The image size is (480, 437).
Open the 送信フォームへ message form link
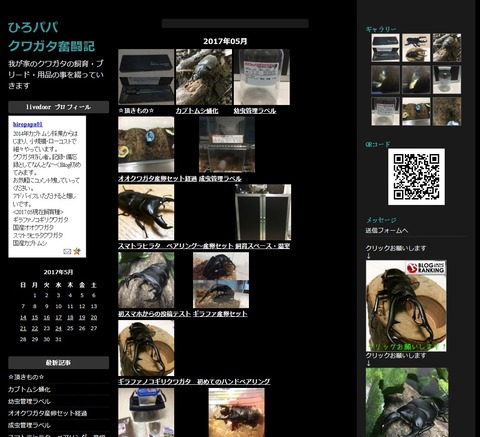[387, 231]
